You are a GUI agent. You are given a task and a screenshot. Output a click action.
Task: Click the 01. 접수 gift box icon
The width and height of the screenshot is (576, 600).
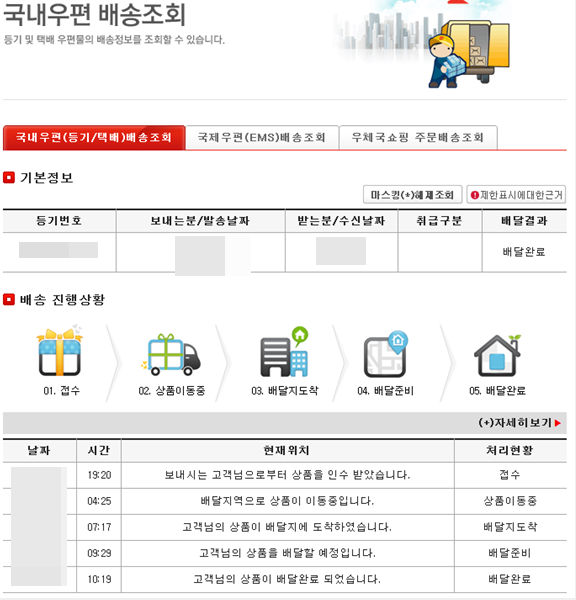point(60,352)
